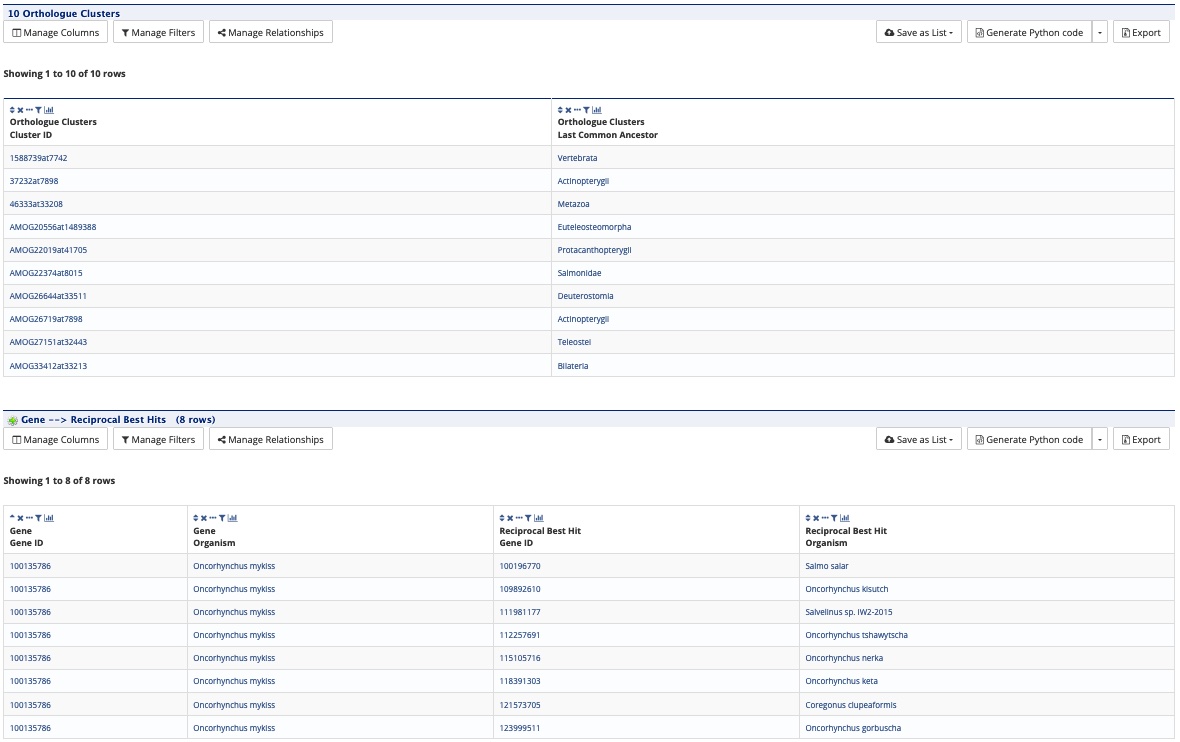Click the Vertebrata ancestor link
This screenshot has height=742, width=1180.
(577, 158)
